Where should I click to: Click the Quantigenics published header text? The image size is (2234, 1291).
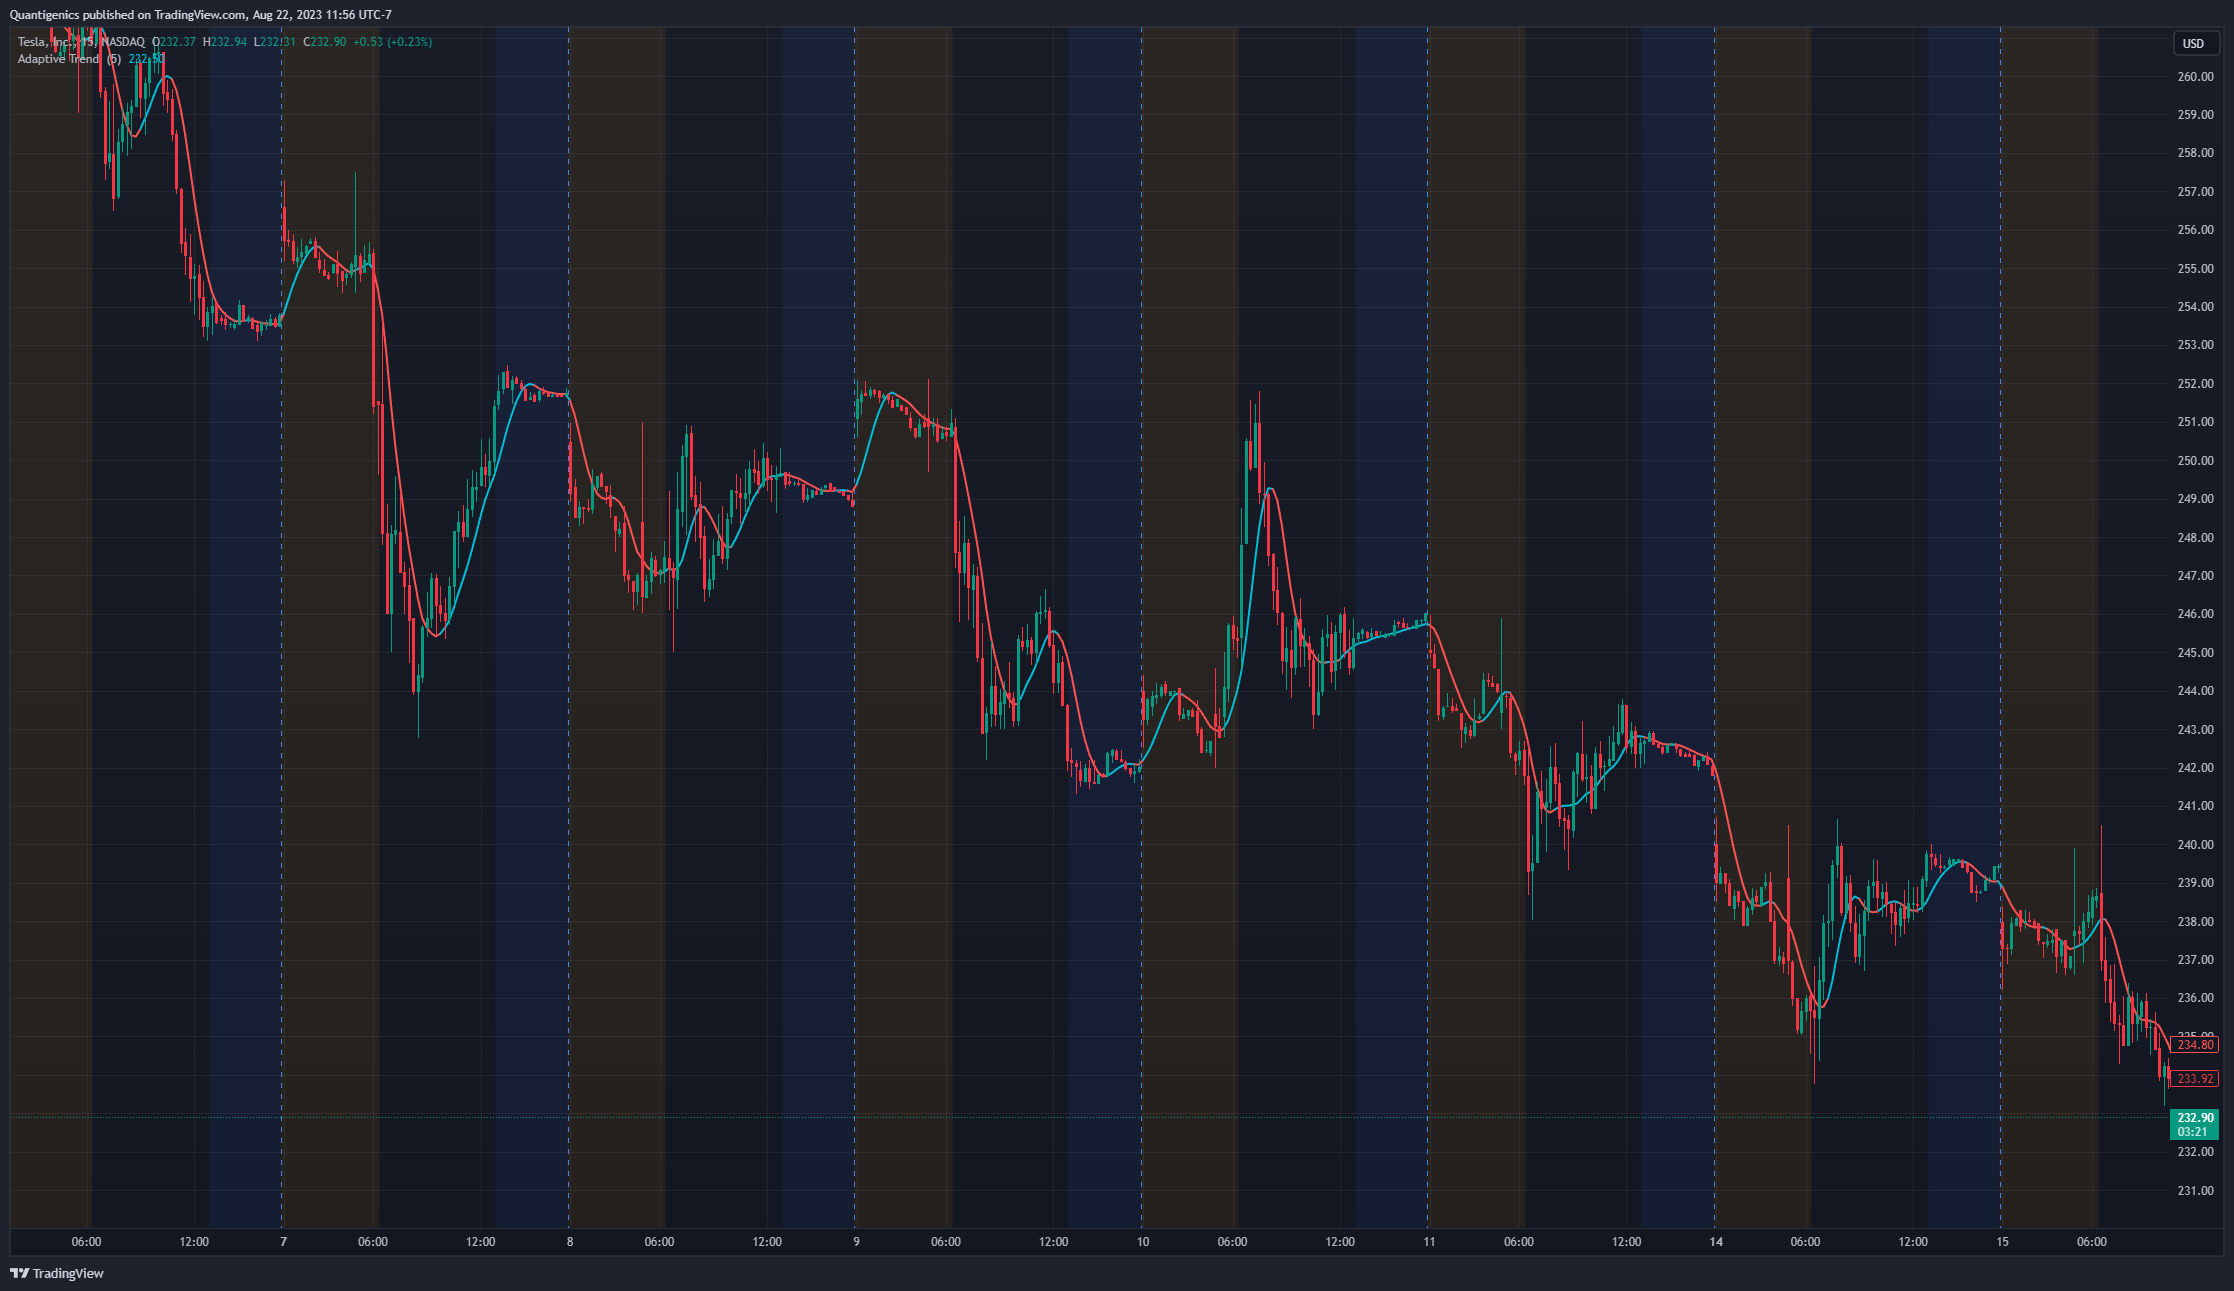(x=200, y=15)
